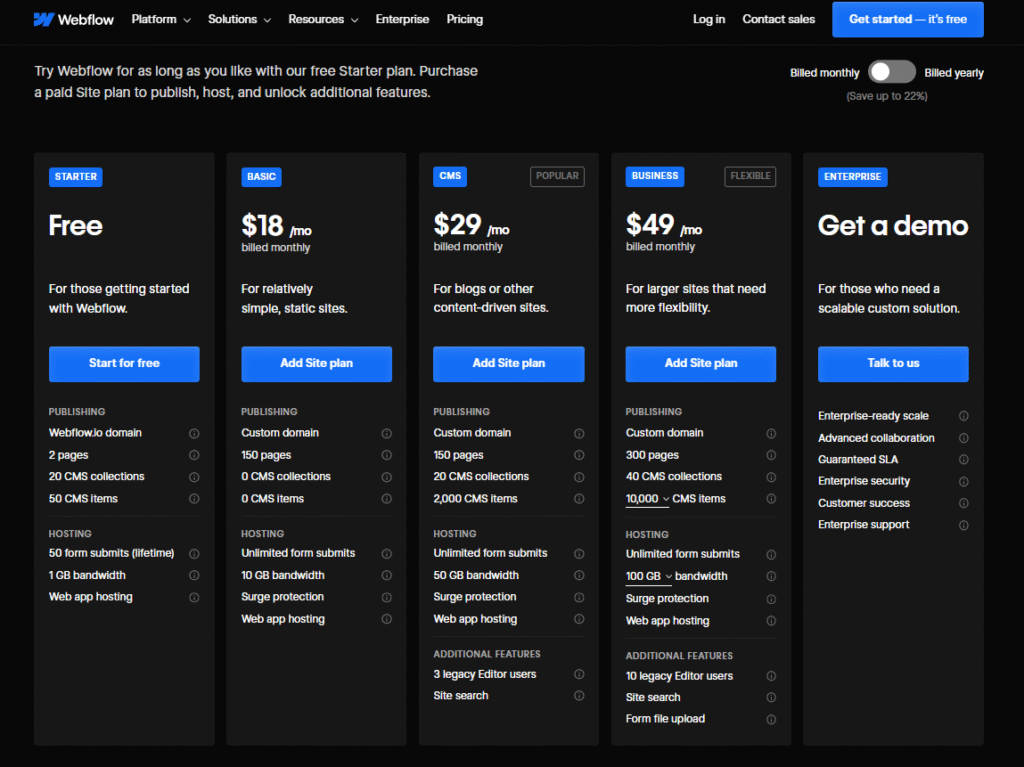The width and height of the screenshot is (1024, 767).
Task: Click info icon beside Basic plan's 150 pages
Action: pyautogui.click(x=386, y=455)
